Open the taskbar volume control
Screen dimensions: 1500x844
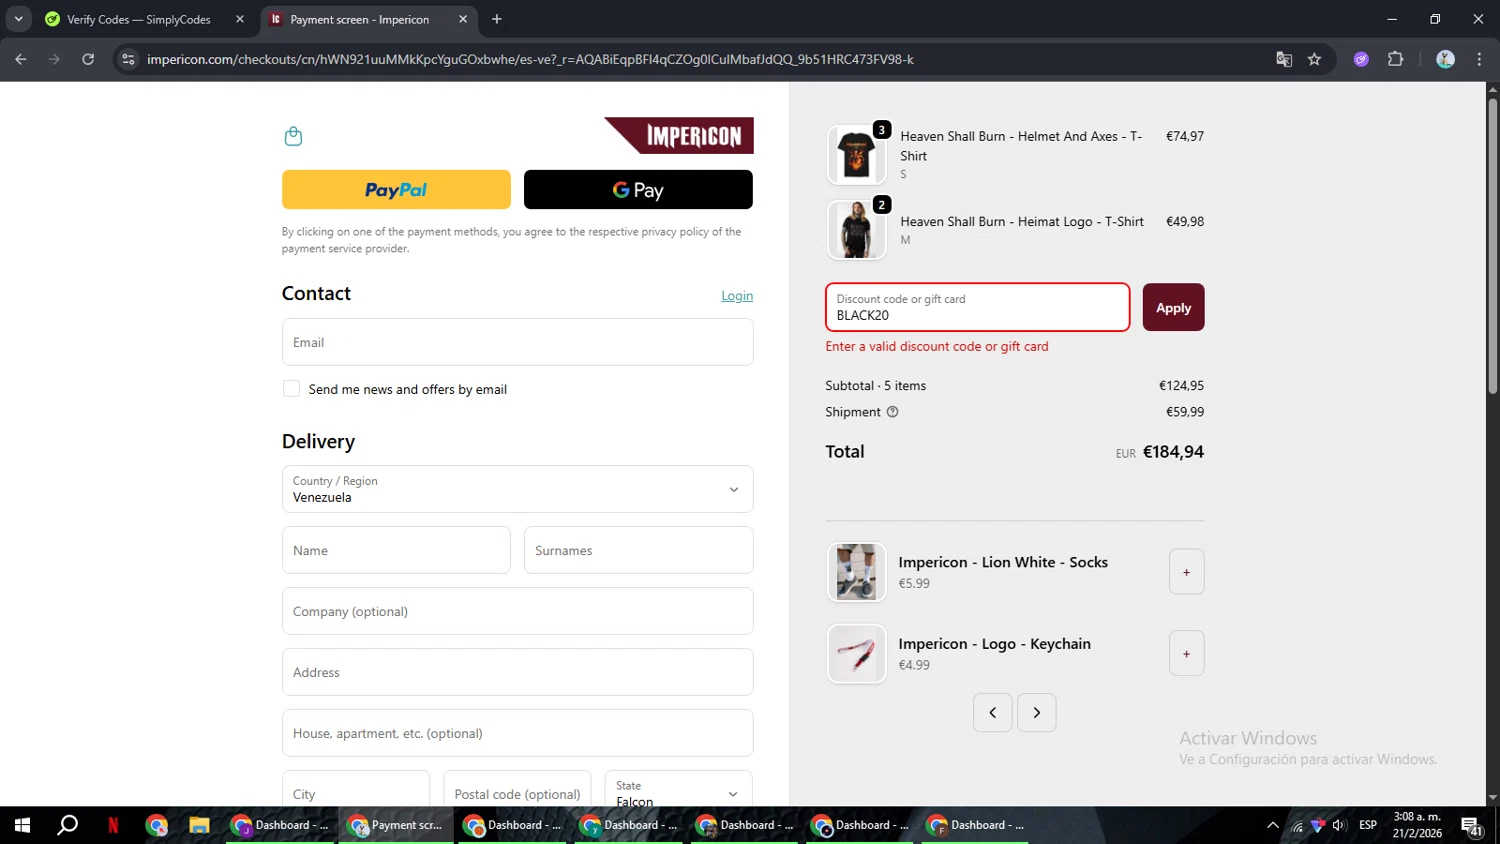(x=1339, y=825)
